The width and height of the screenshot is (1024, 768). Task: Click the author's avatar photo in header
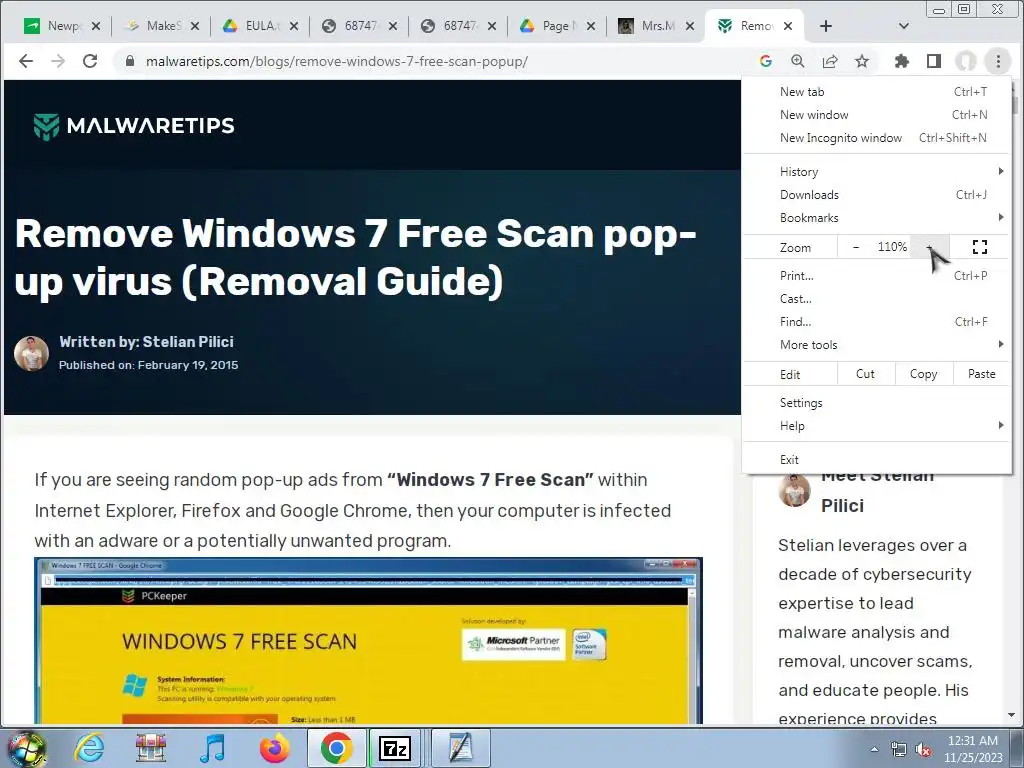pyautogui.click(x=31, y=354)
